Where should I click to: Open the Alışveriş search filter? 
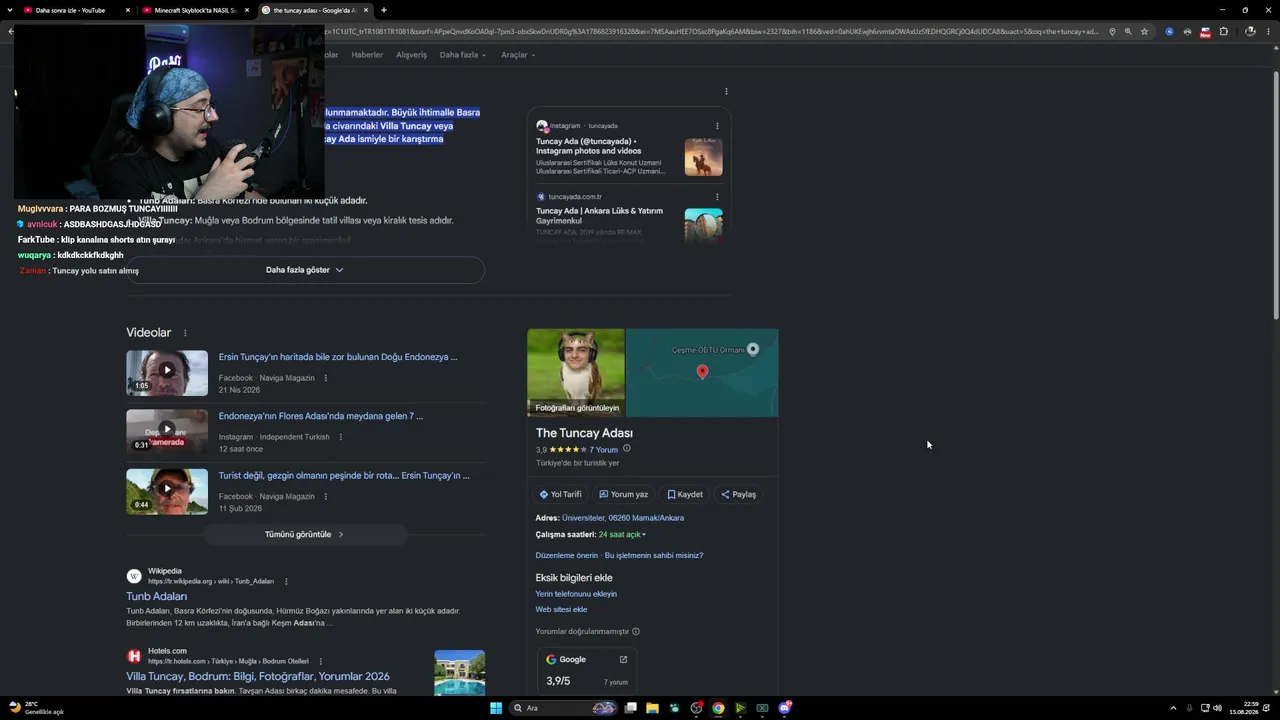click(411, 55)
